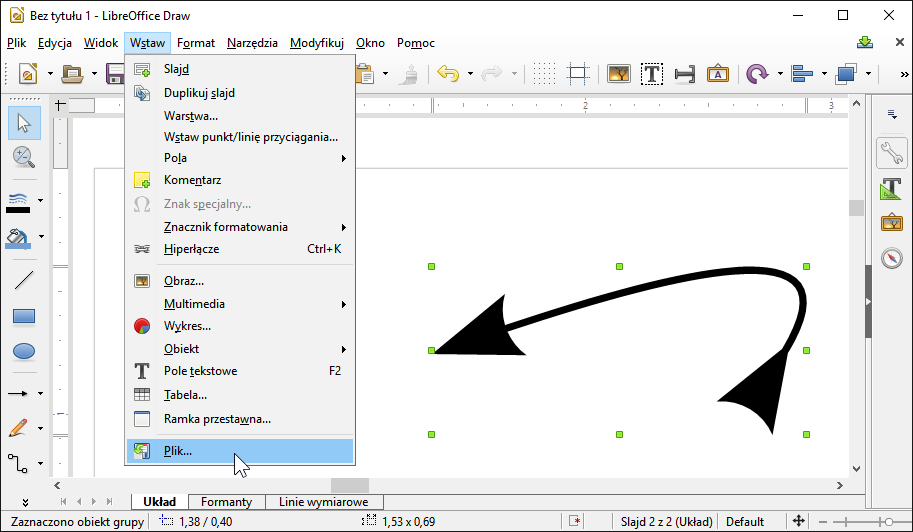Viewport: 913px width, 532px height.
Task: Open the Format menu
Action: tap(196, 43)
